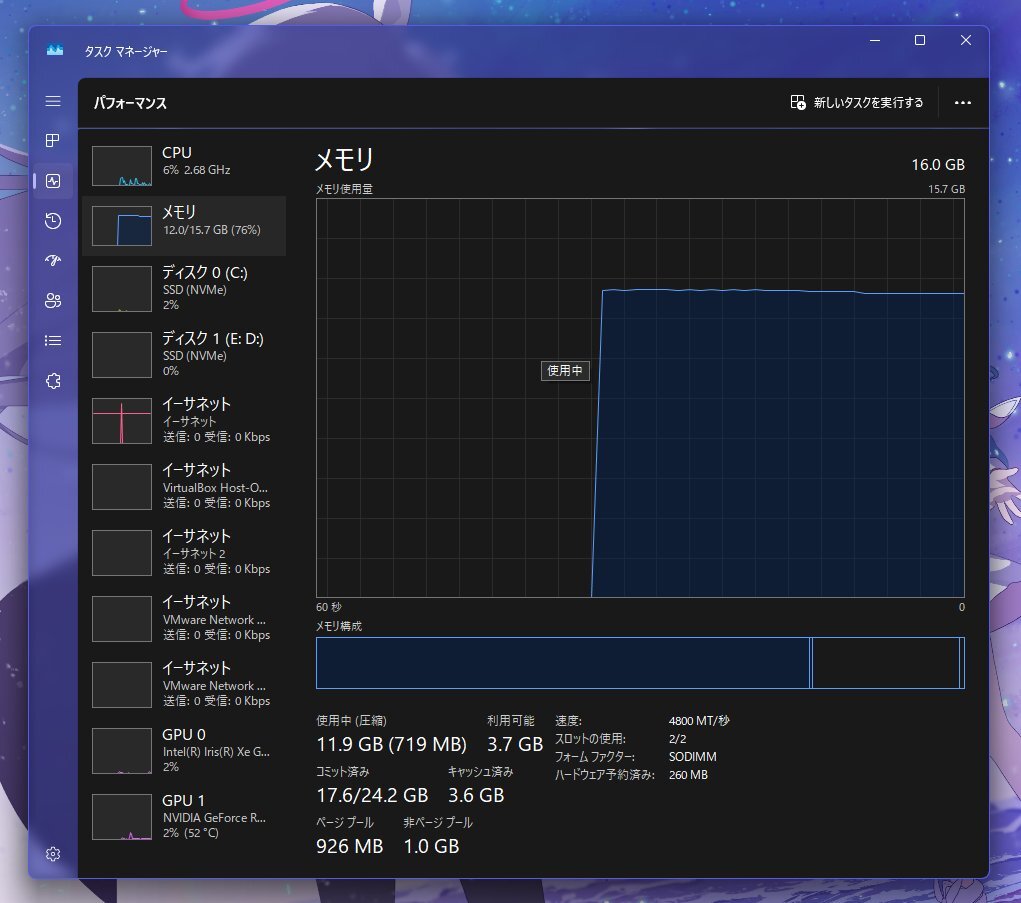Show ディスク 0 (C:) performance

tap(184, 288)
